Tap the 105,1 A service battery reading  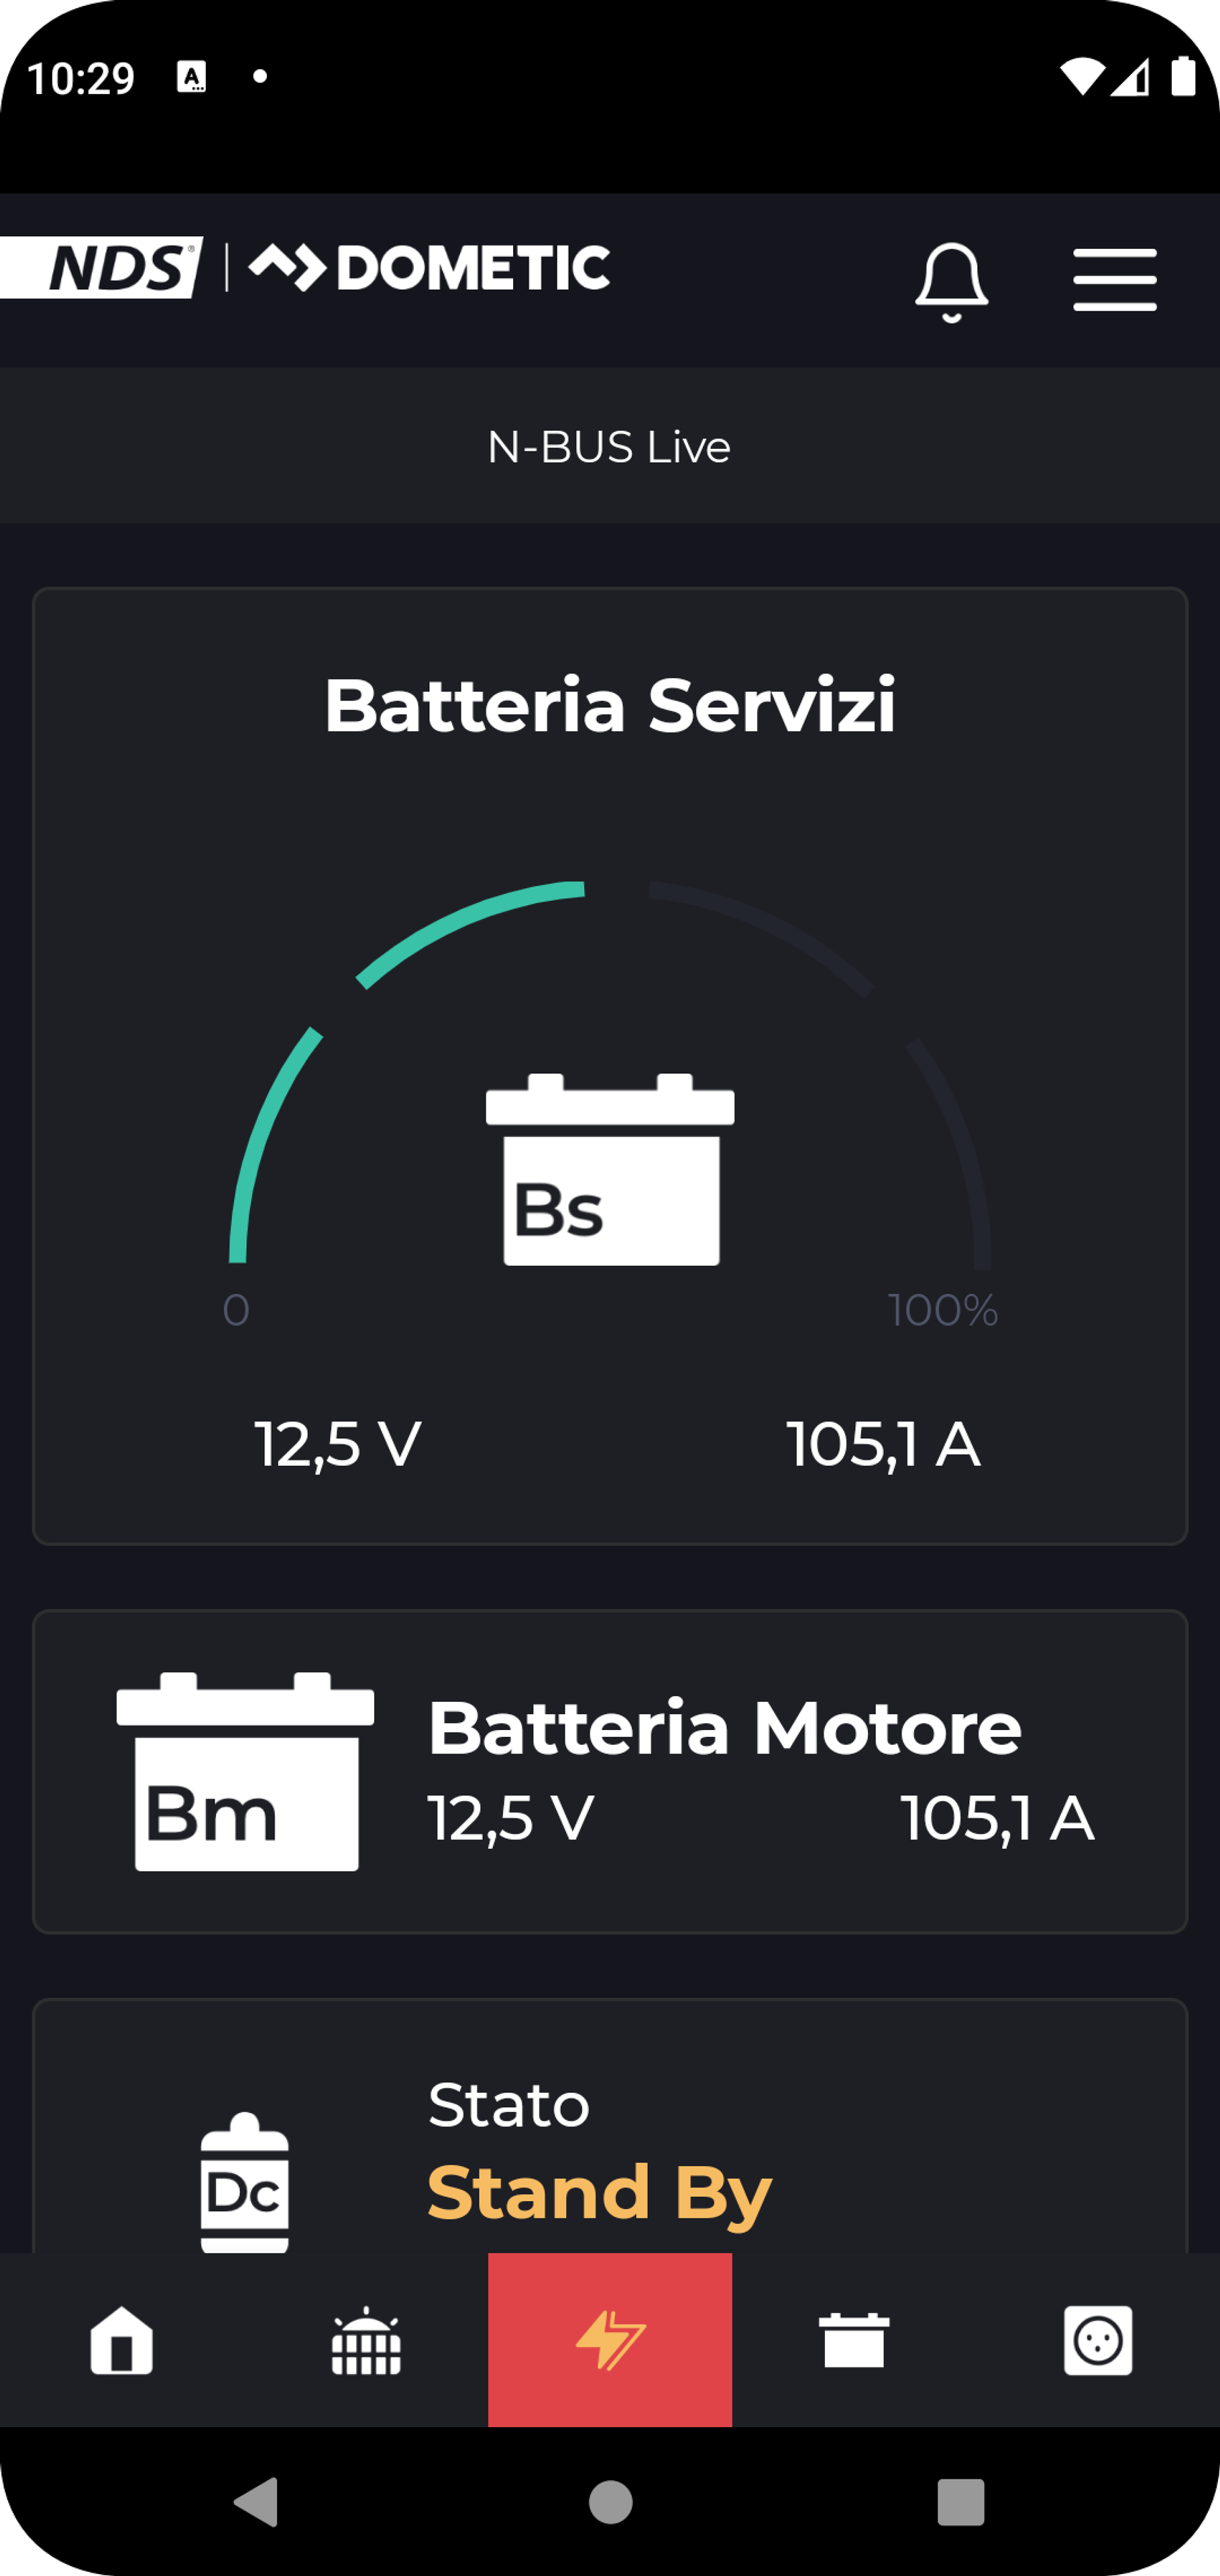coord(883,1444)
